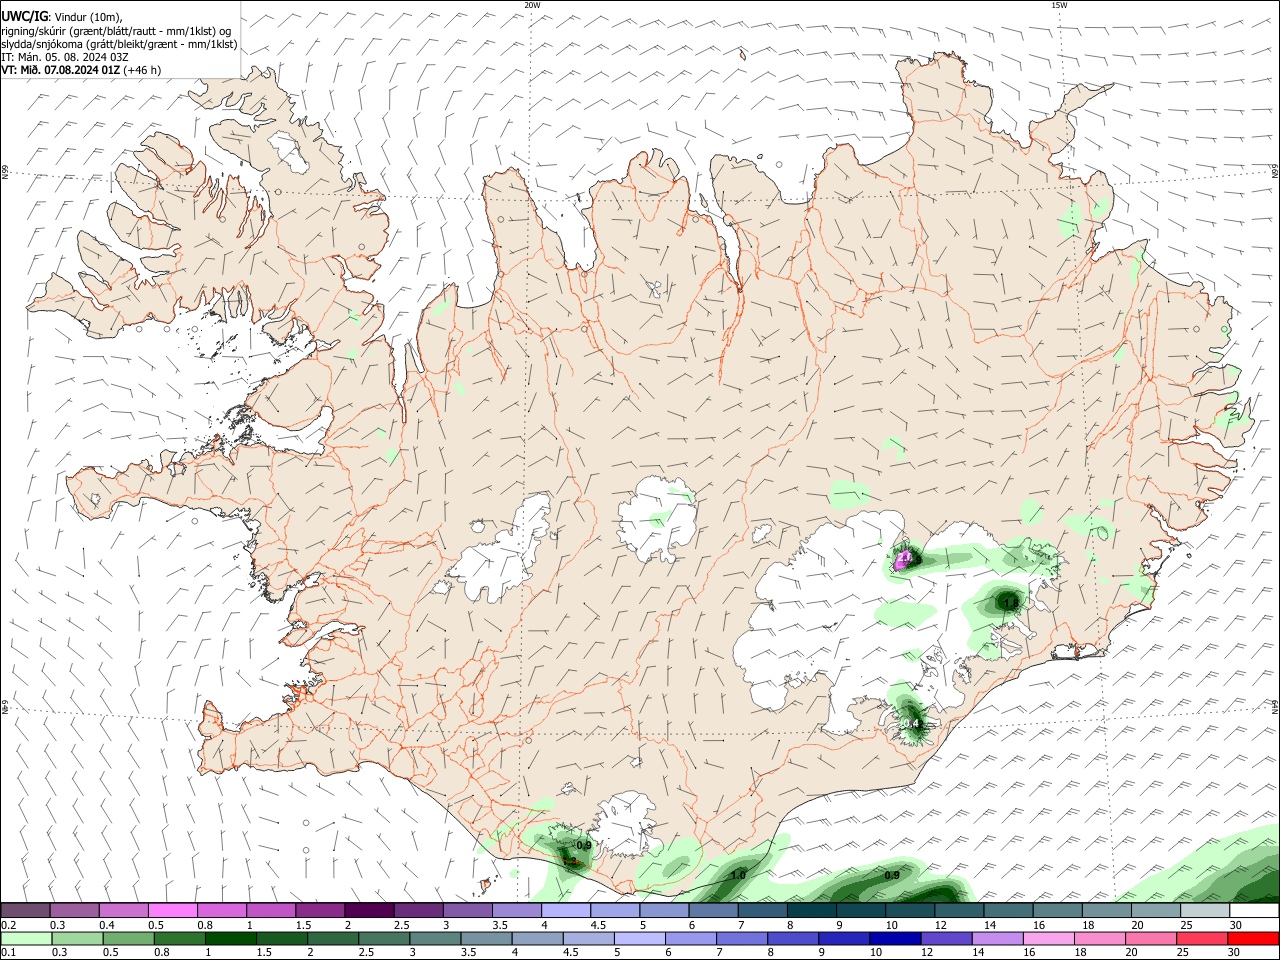The image size is (1280, 960).
Task: Click the "1.0" precipitation value off the south coast
Action: coord(738,875)
